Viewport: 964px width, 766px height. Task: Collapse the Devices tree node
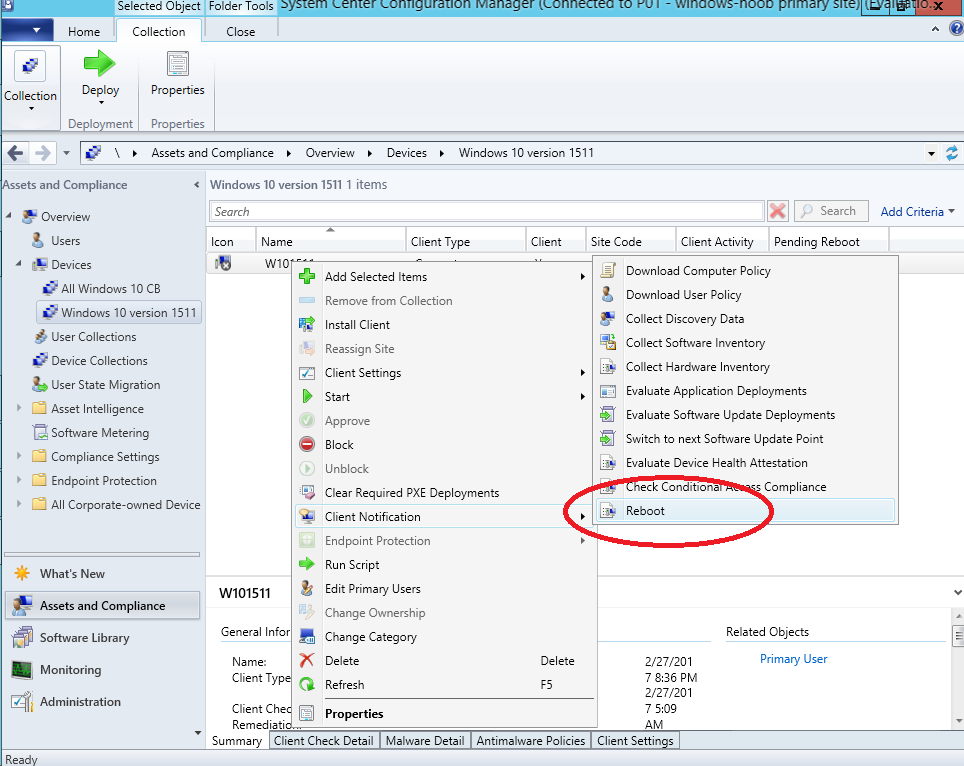(18, 264)
